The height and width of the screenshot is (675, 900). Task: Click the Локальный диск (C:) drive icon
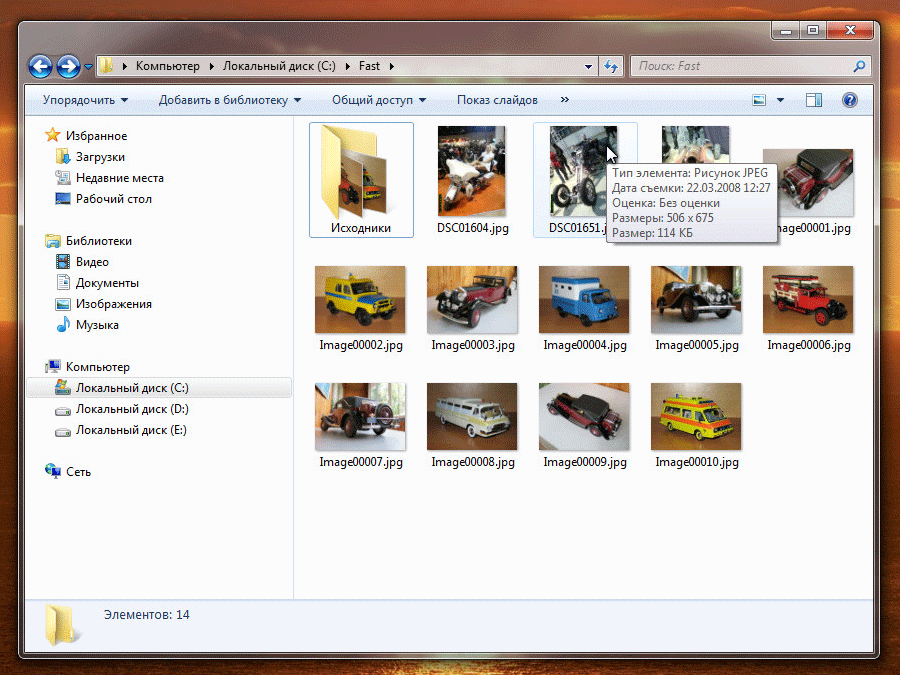(63, 387)
